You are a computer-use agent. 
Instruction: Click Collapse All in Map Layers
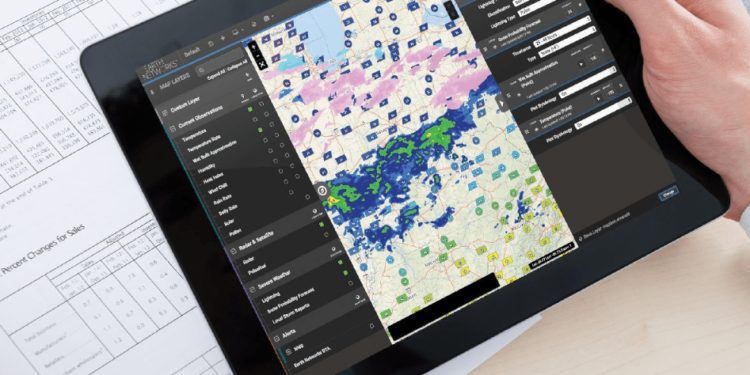(x=237, y=66)
